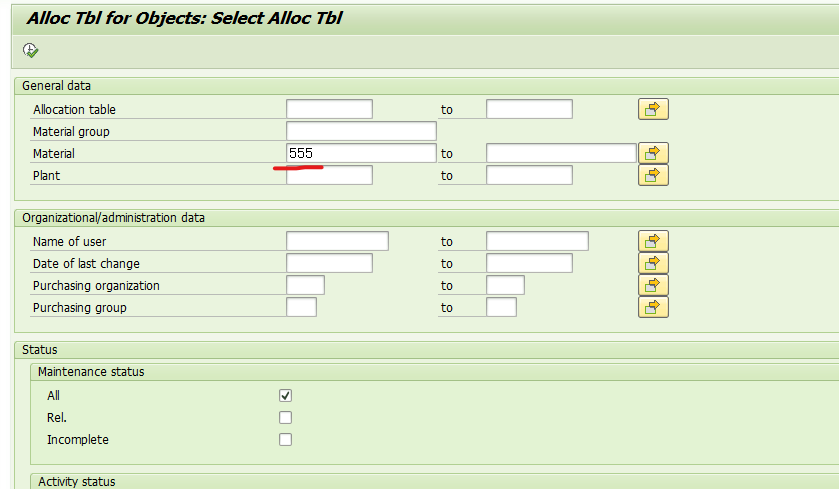
Task: Click the Name of user from field
Action: (x=337, y=241)
